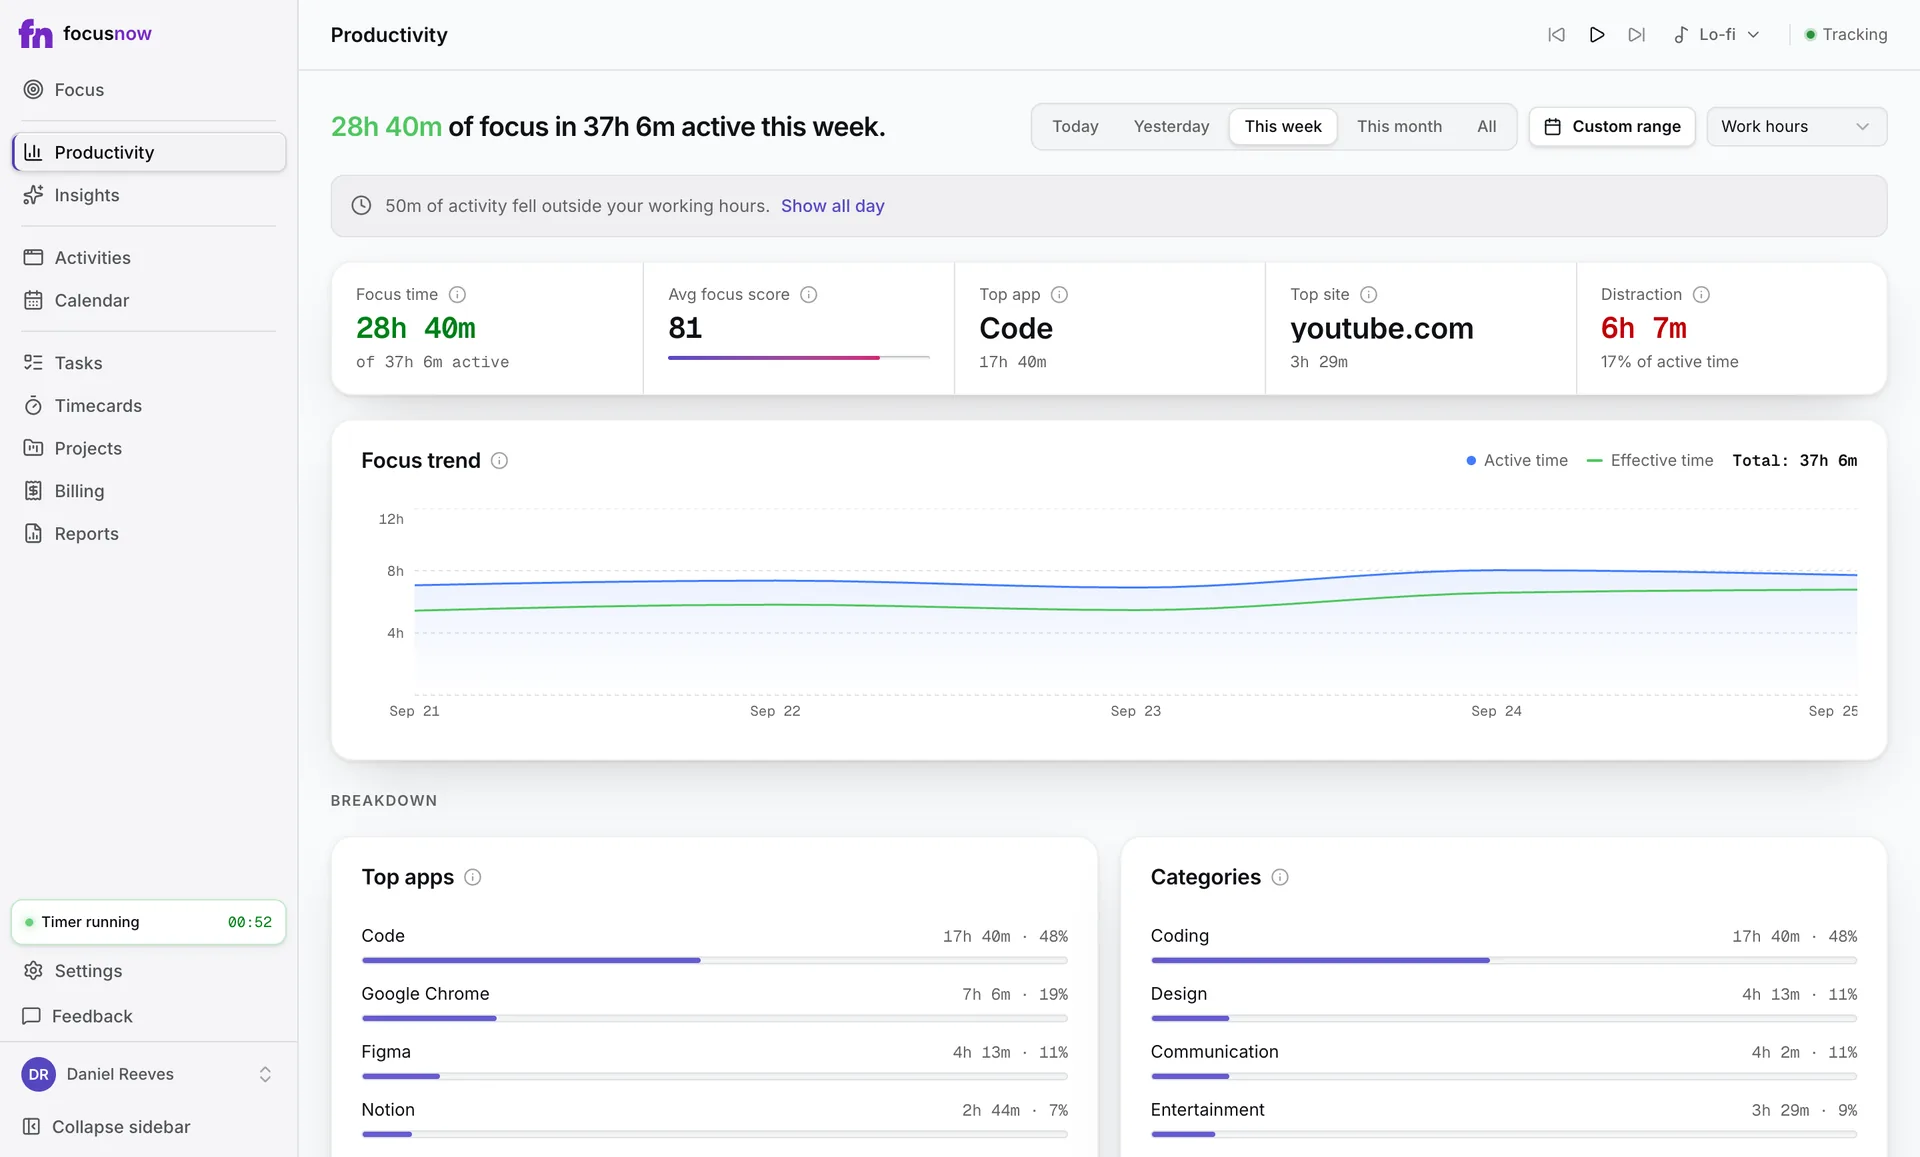Show info for Avg focus score
Image resolution: width=1920 pixels, height=1157 pixels.
[809, 295]
